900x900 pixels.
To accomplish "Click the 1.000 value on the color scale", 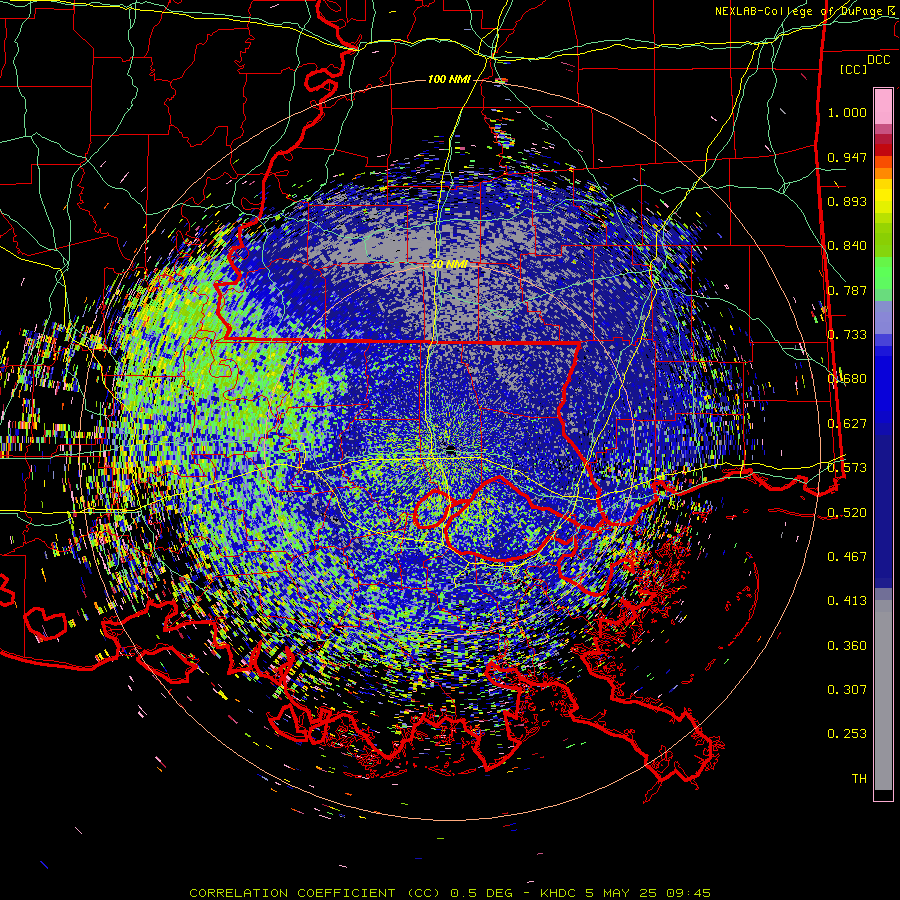I will [847, 112].
